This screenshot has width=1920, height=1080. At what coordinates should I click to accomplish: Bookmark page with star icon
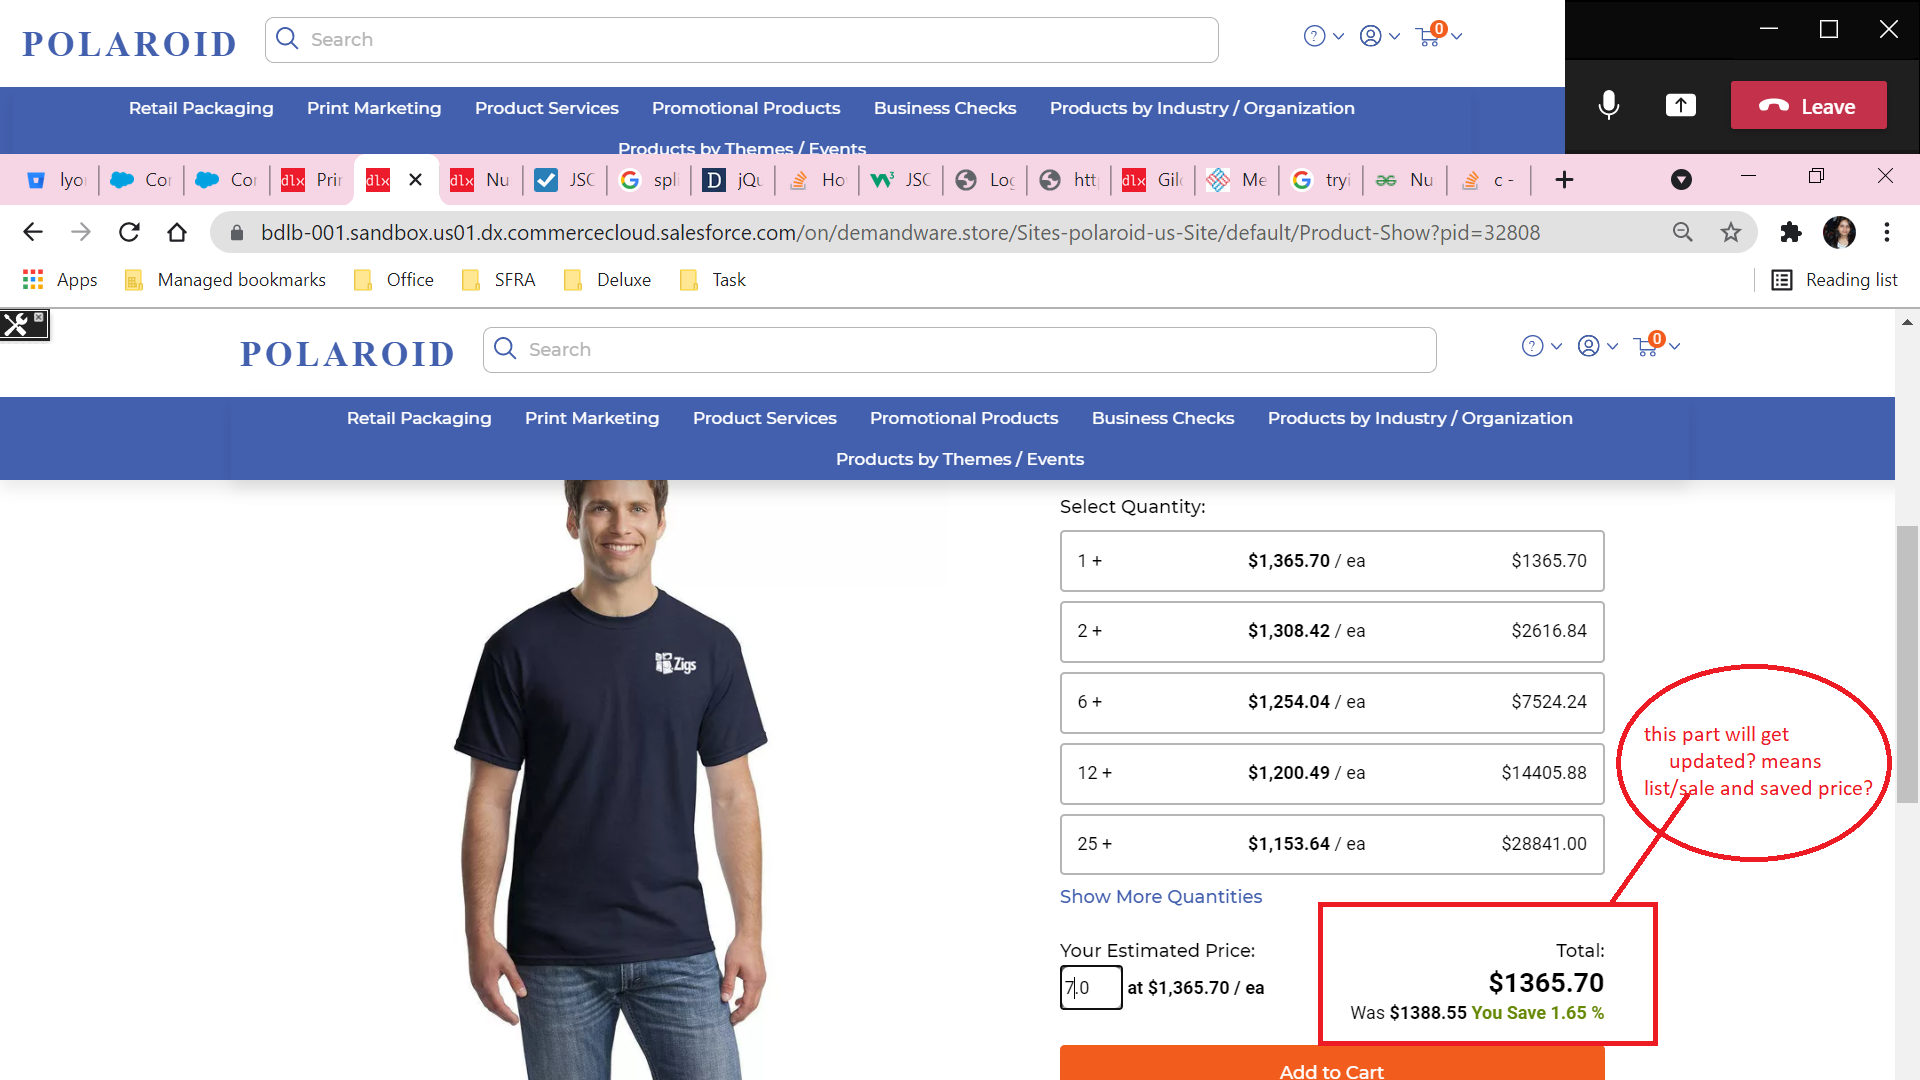tap(1731, 233)
